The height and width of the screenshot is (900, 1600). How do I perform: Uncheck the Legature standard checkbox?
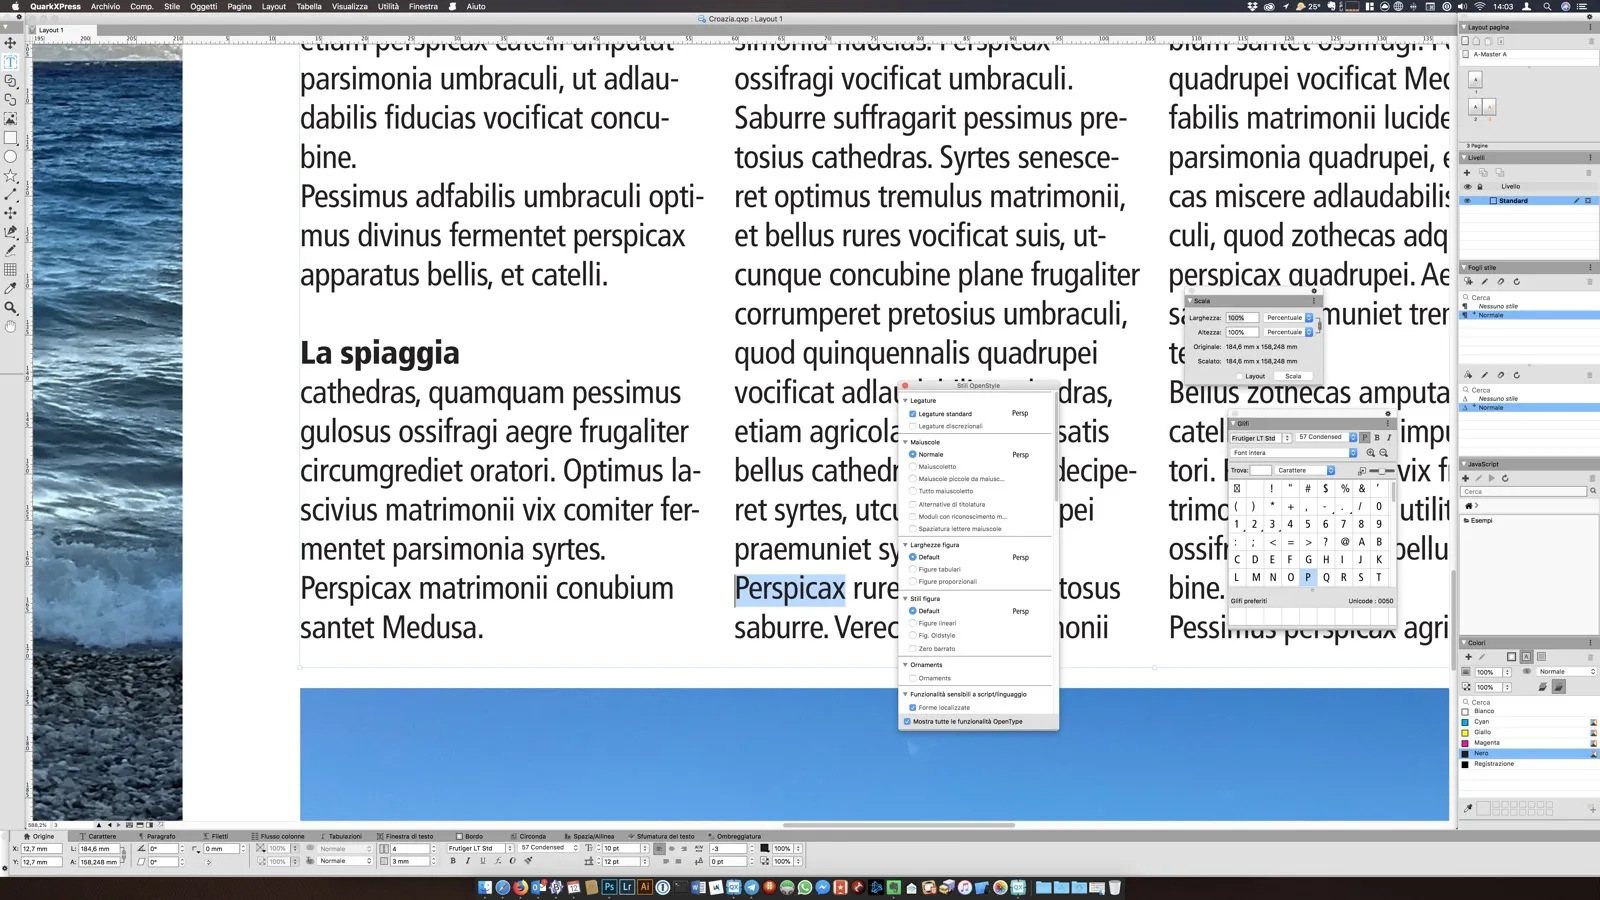coord(913,414)
